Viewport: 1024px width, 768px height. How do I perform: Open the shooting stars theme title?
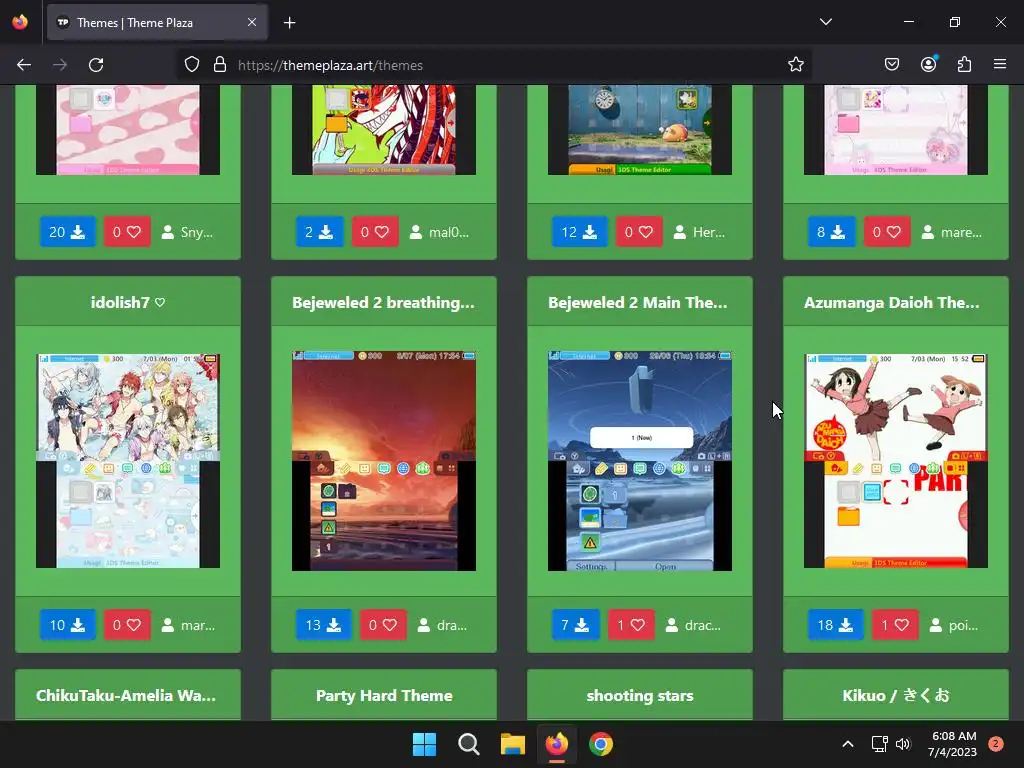click(x=640, y=696)
